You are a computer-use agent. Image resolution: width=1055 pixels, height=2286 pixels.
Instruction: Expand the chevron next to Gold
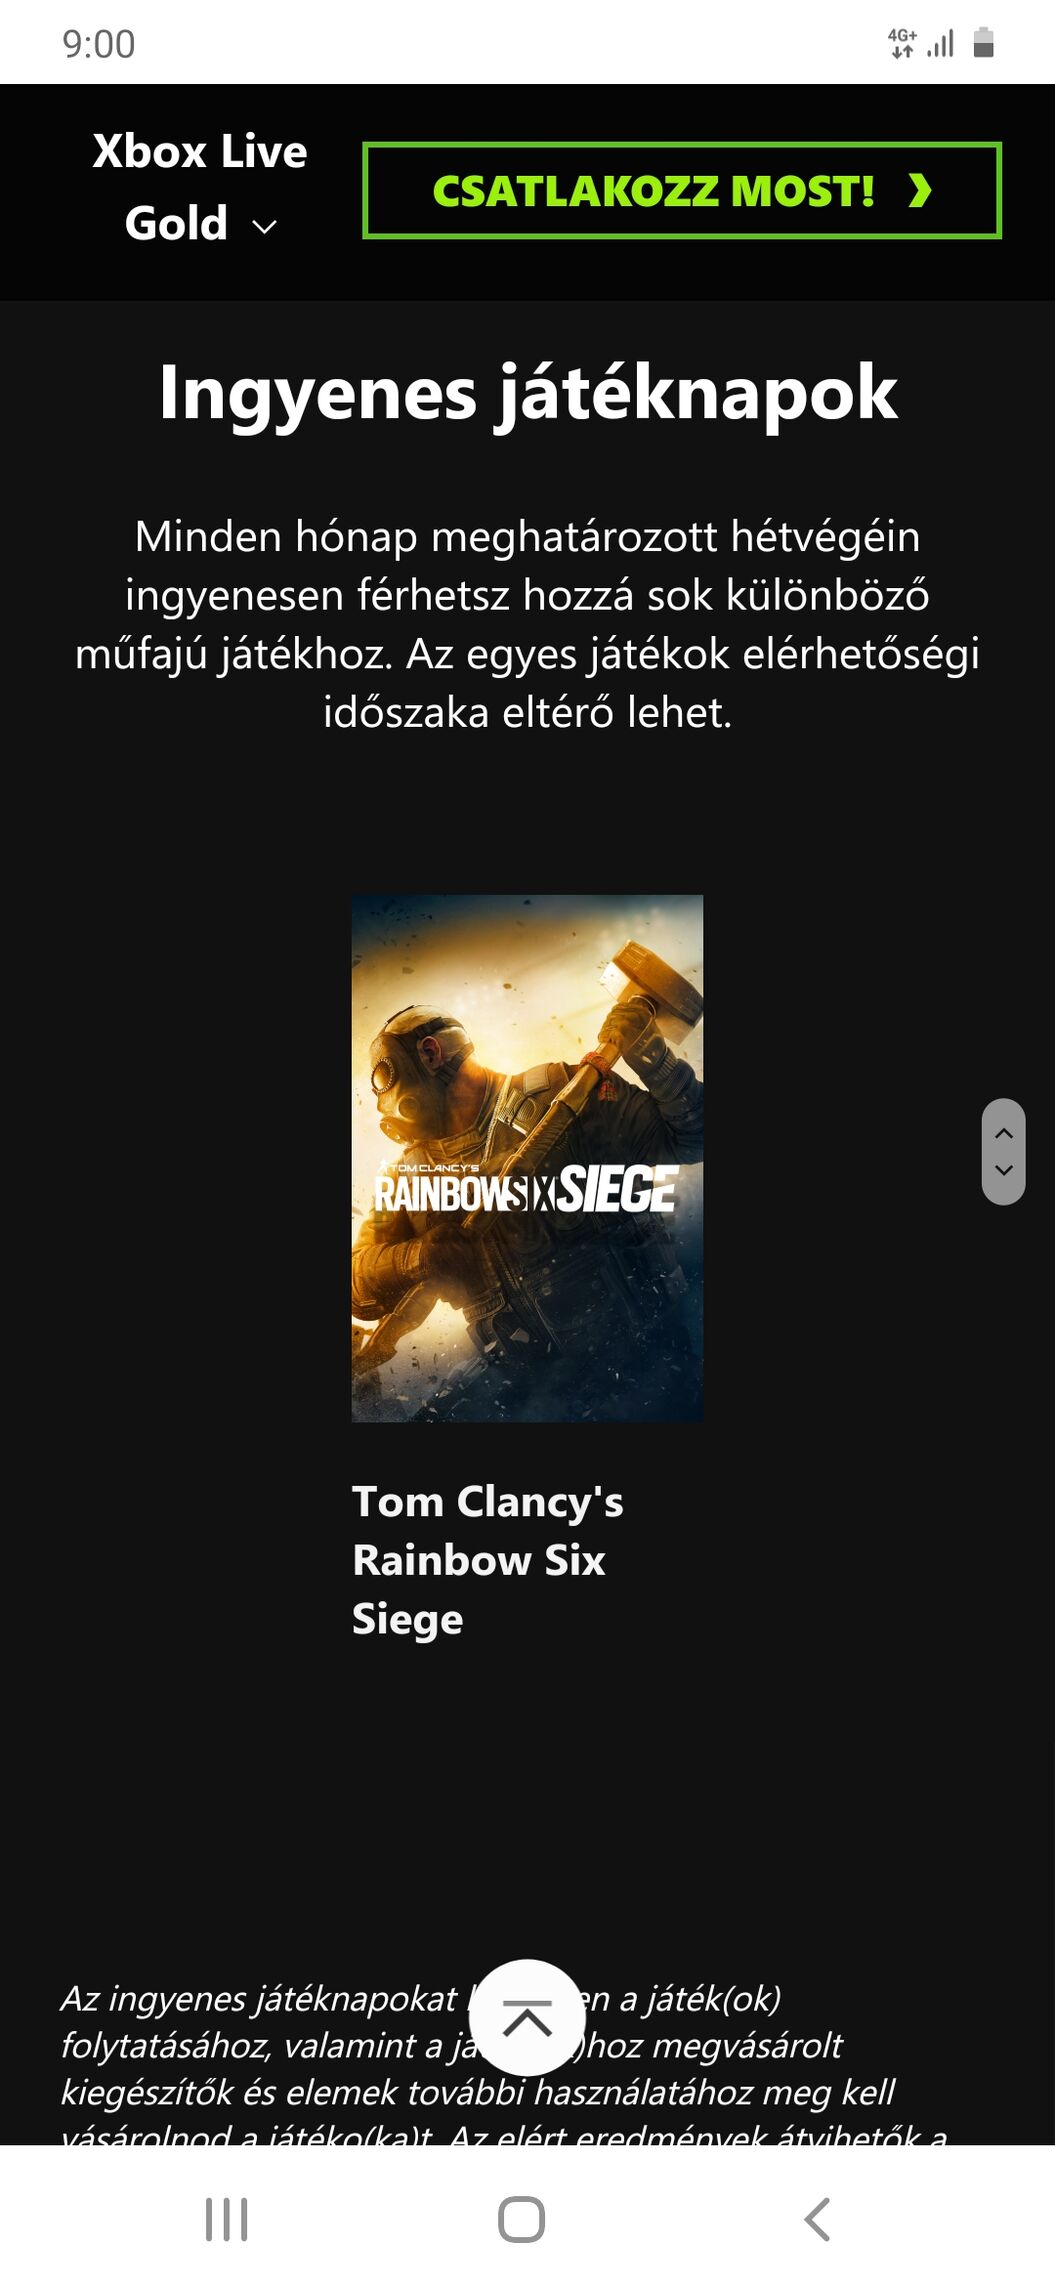[x=264, y=227]
